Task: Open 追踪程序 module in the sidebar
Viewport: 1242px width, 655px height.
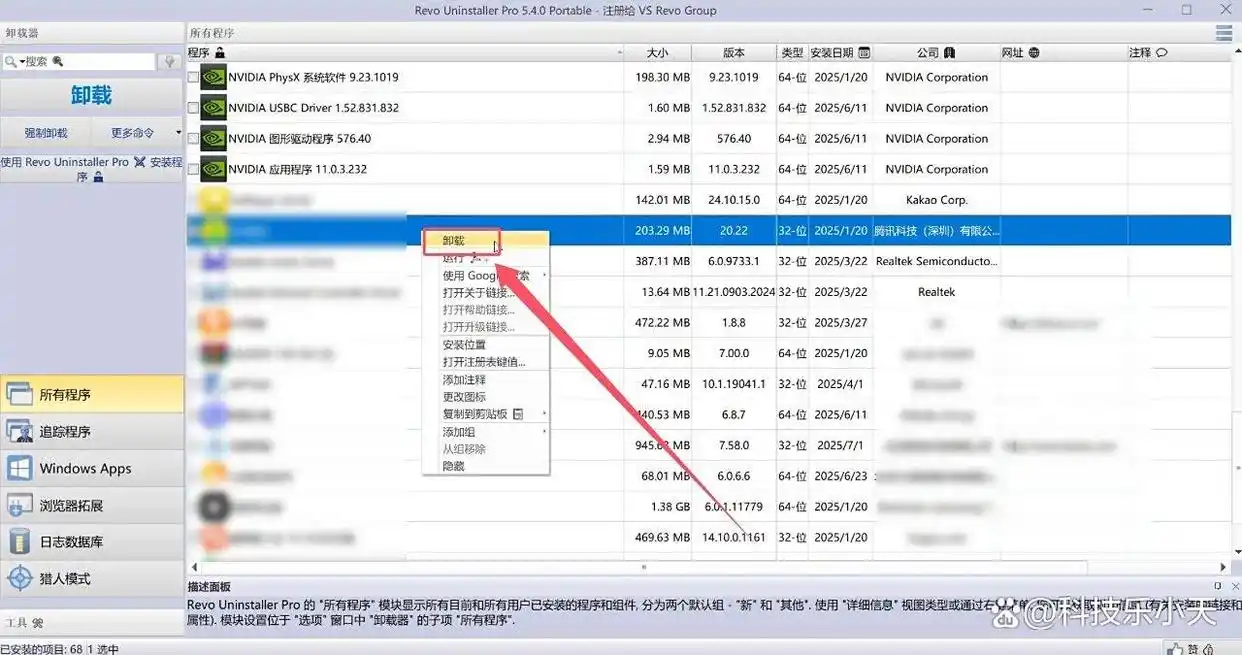Action: point(92,432)
